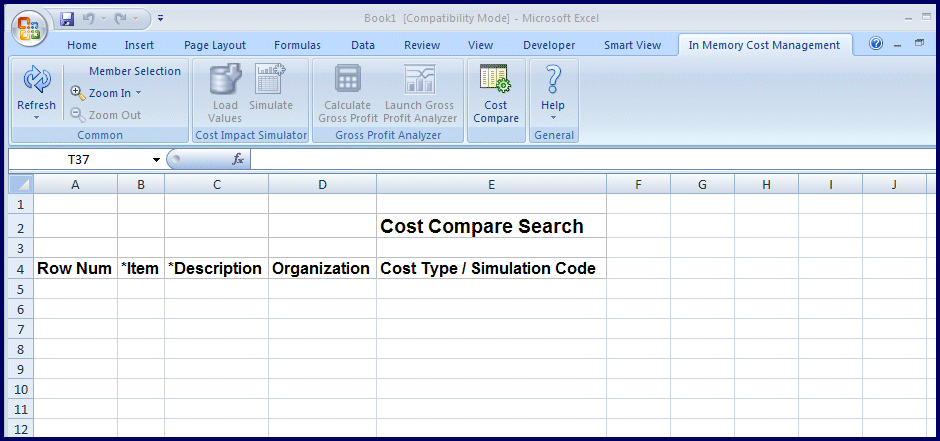The width and height of the screenshot is (940, 441).
Task: Click the Undo icon in quick access toolbar
Action: pyautogui.click(x=88, y=19)
